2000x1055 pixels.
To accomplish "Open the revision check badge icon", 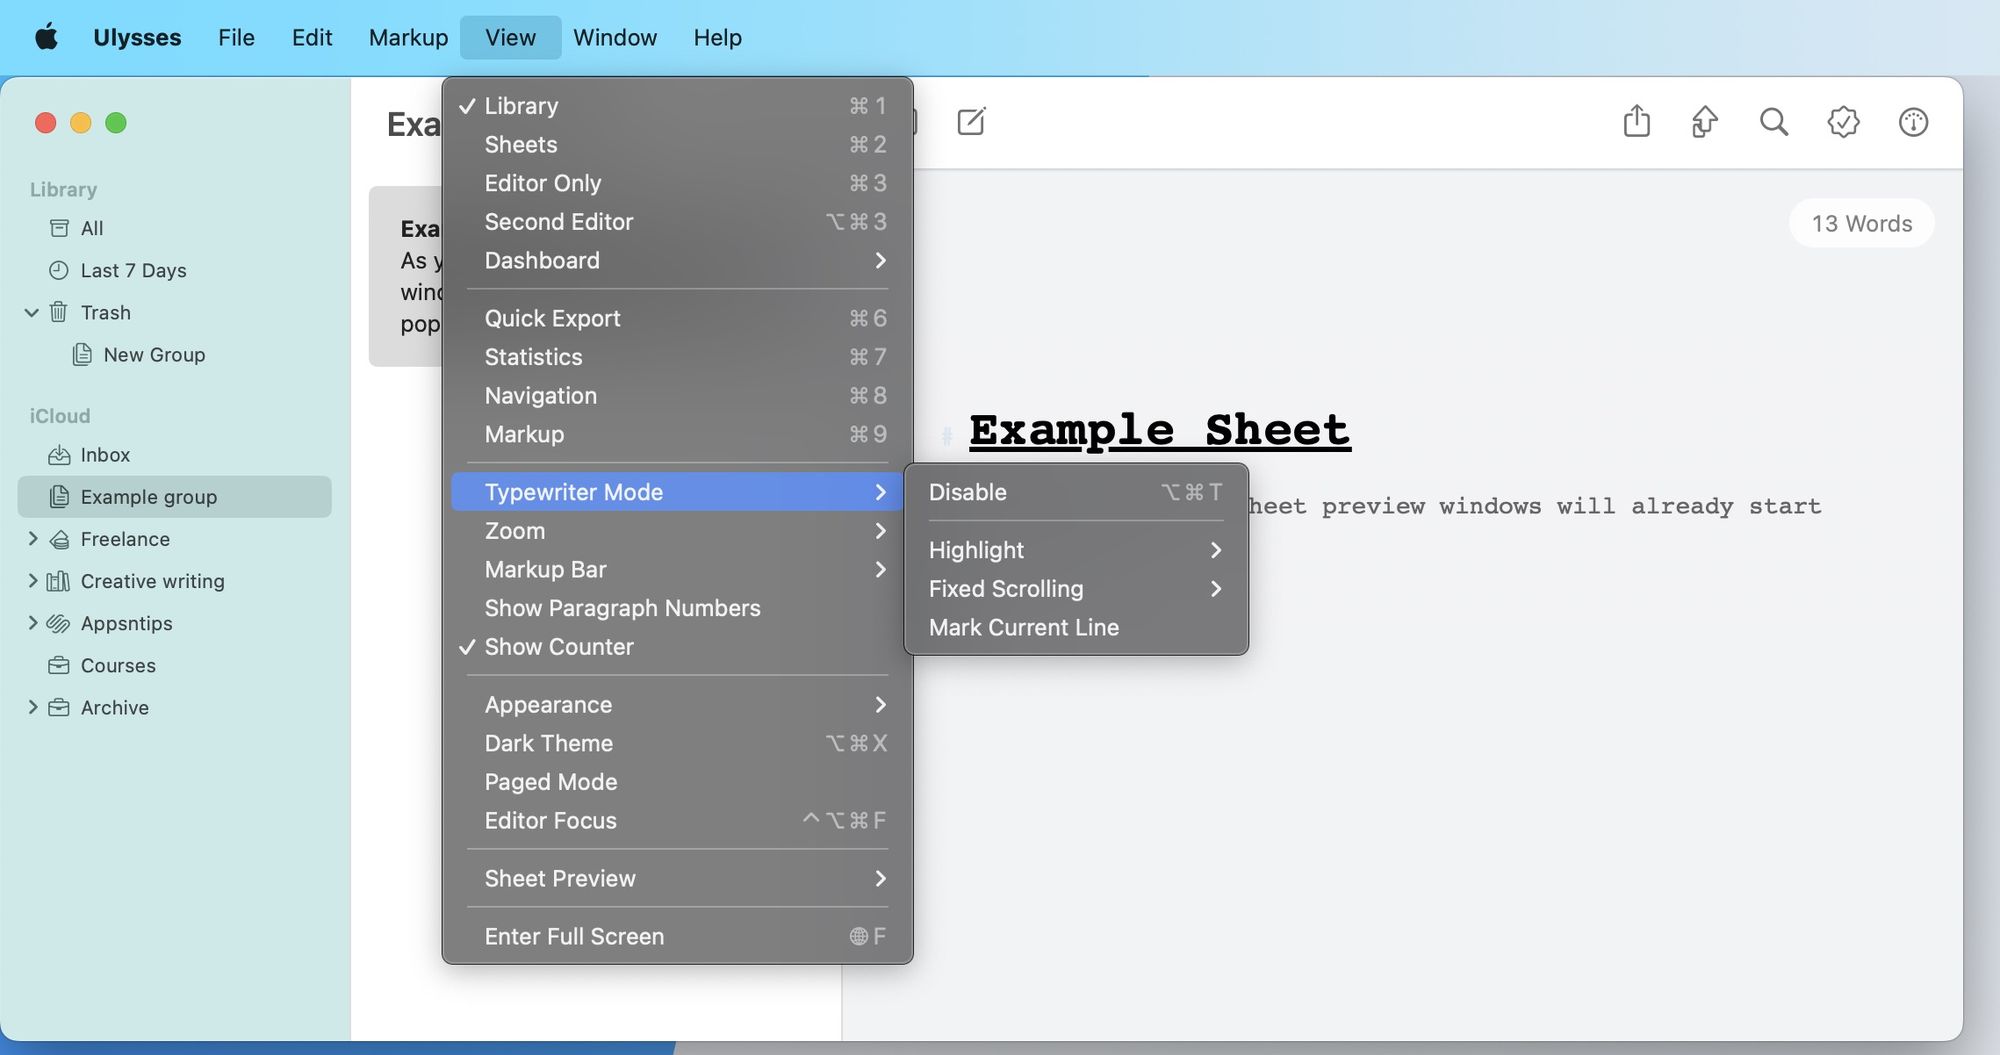I will [1842, 122].
